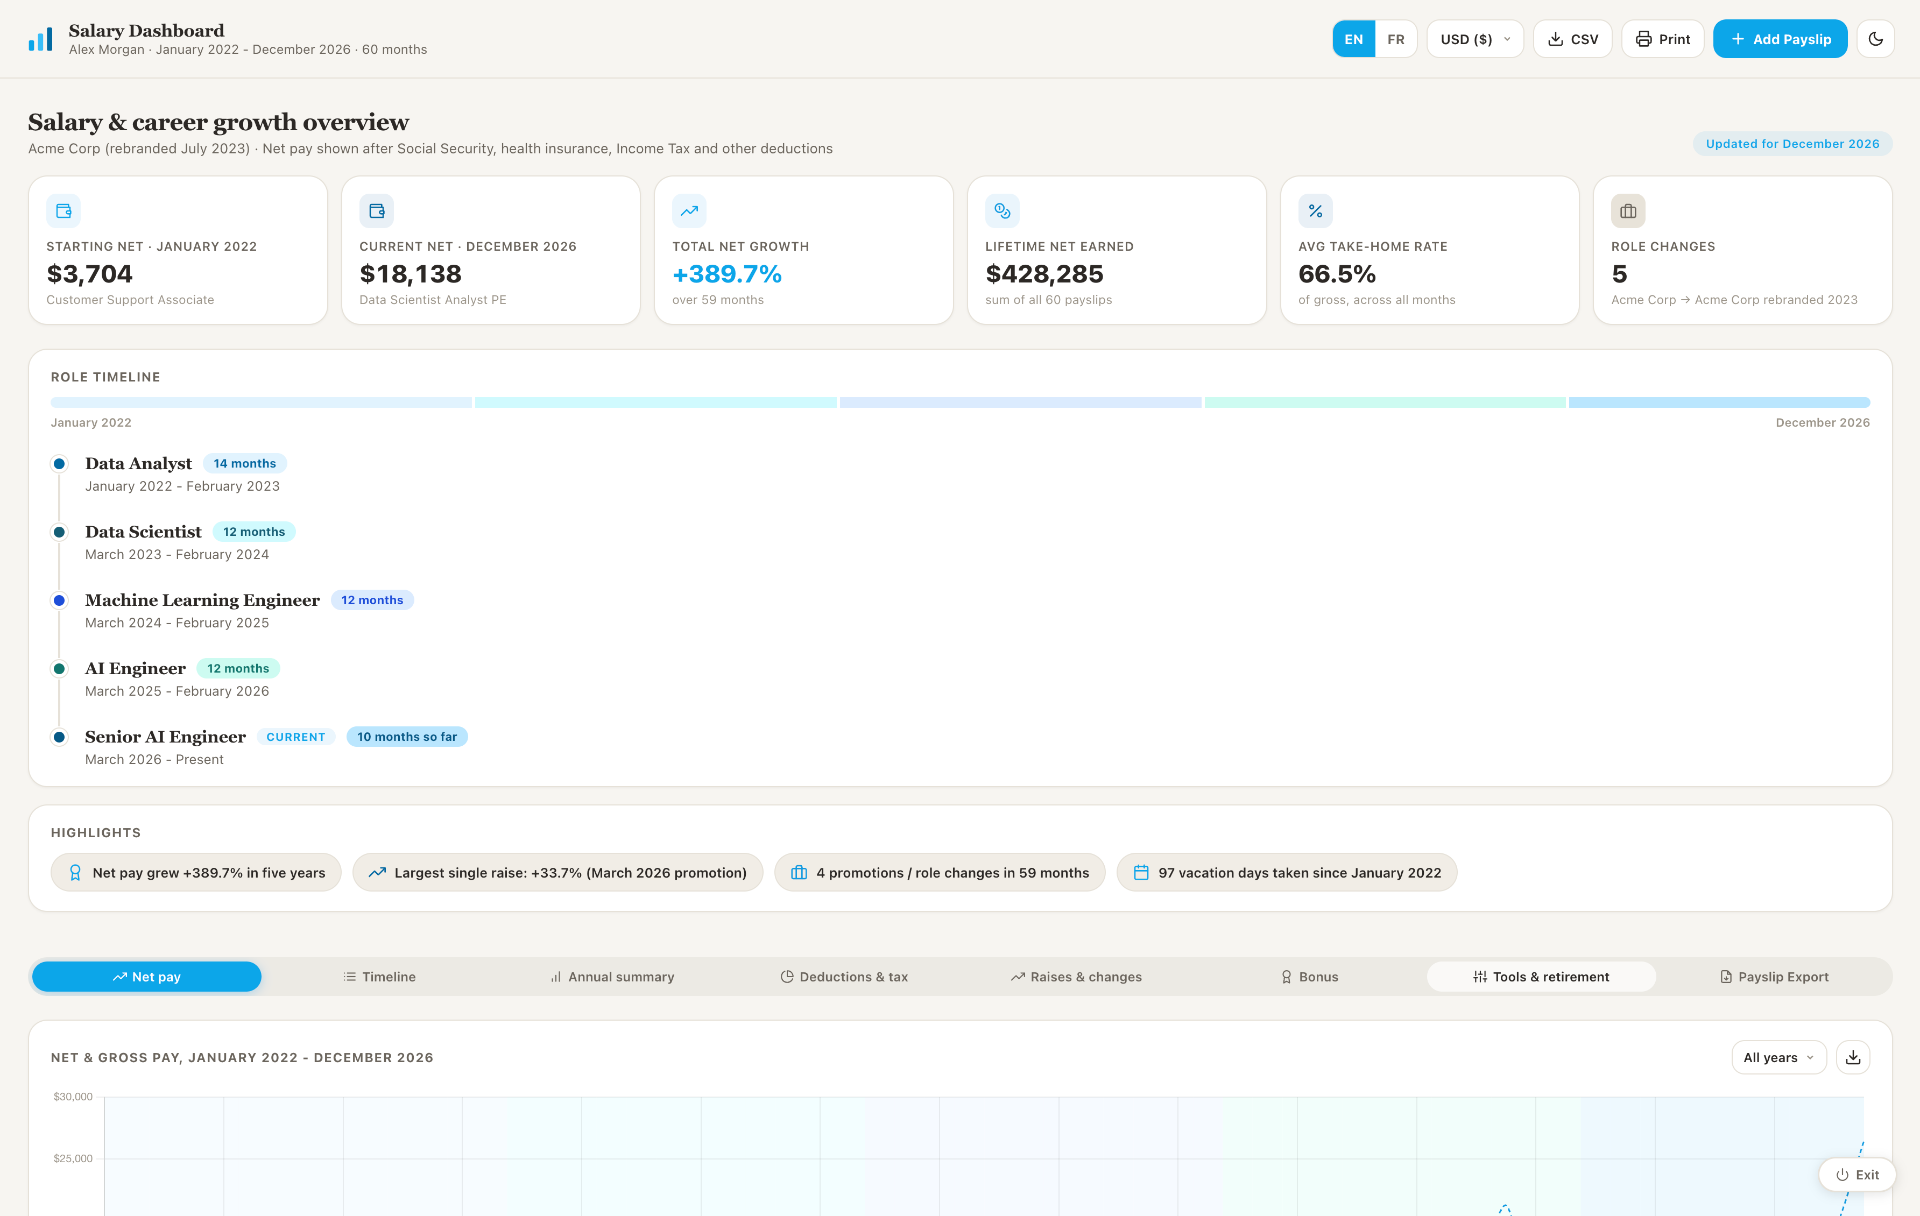
Task: Click the Add Payslip button
Action: (x=1780, y=39)
